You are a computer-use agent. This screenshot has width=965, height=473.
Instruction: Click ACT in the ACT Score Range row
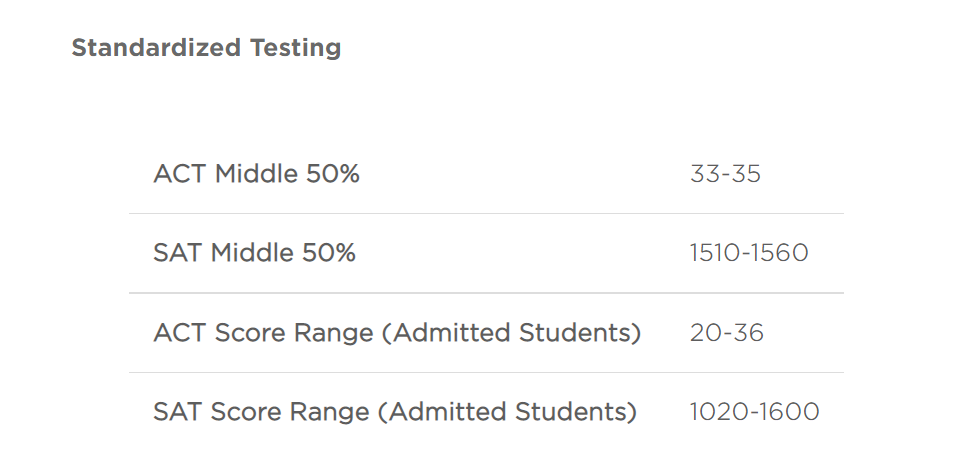tap(179, 333)
